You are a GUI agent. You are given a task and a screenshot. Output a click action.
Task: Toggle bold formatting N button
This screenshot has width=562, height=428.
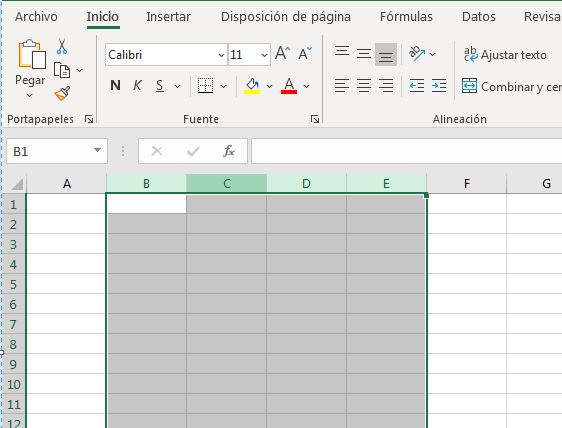(x=115, y=86)
